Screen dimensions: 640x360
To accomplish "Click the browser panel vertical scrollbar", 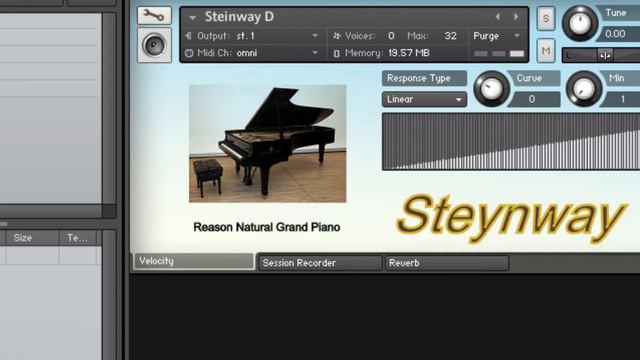I will (x=109, y=108).
